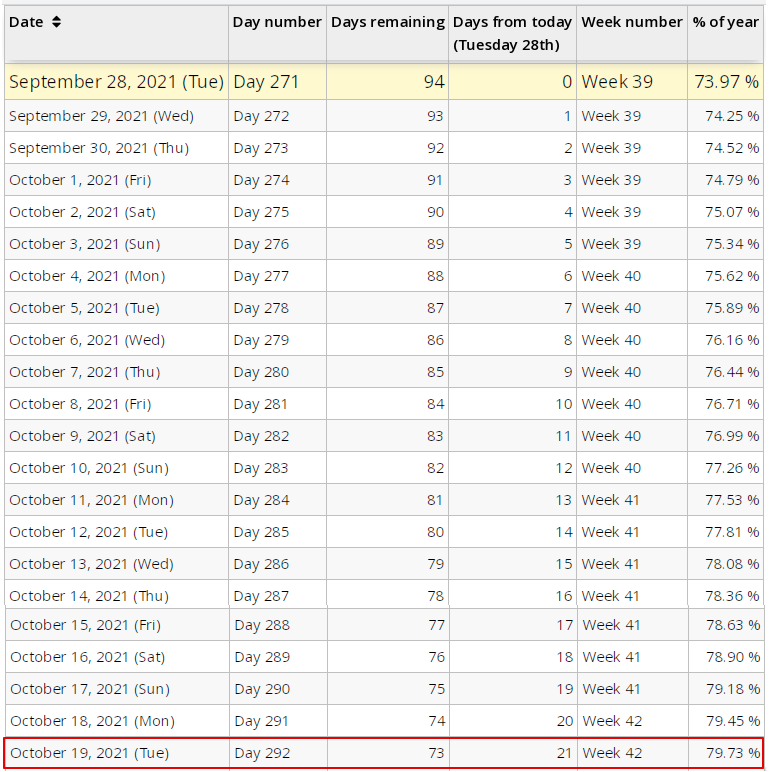The width and height of the screenshot is (769, 772).
Task: Select October 5, 2021 (Tue) date
Action: click(x=85, y=308)
